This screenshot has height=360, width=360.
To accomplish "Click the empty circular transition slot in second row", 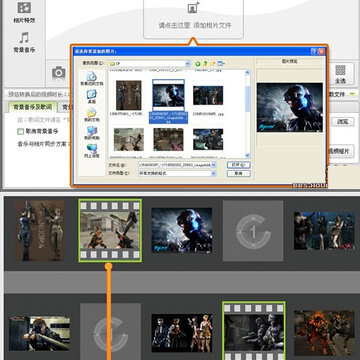I will 110,332.
